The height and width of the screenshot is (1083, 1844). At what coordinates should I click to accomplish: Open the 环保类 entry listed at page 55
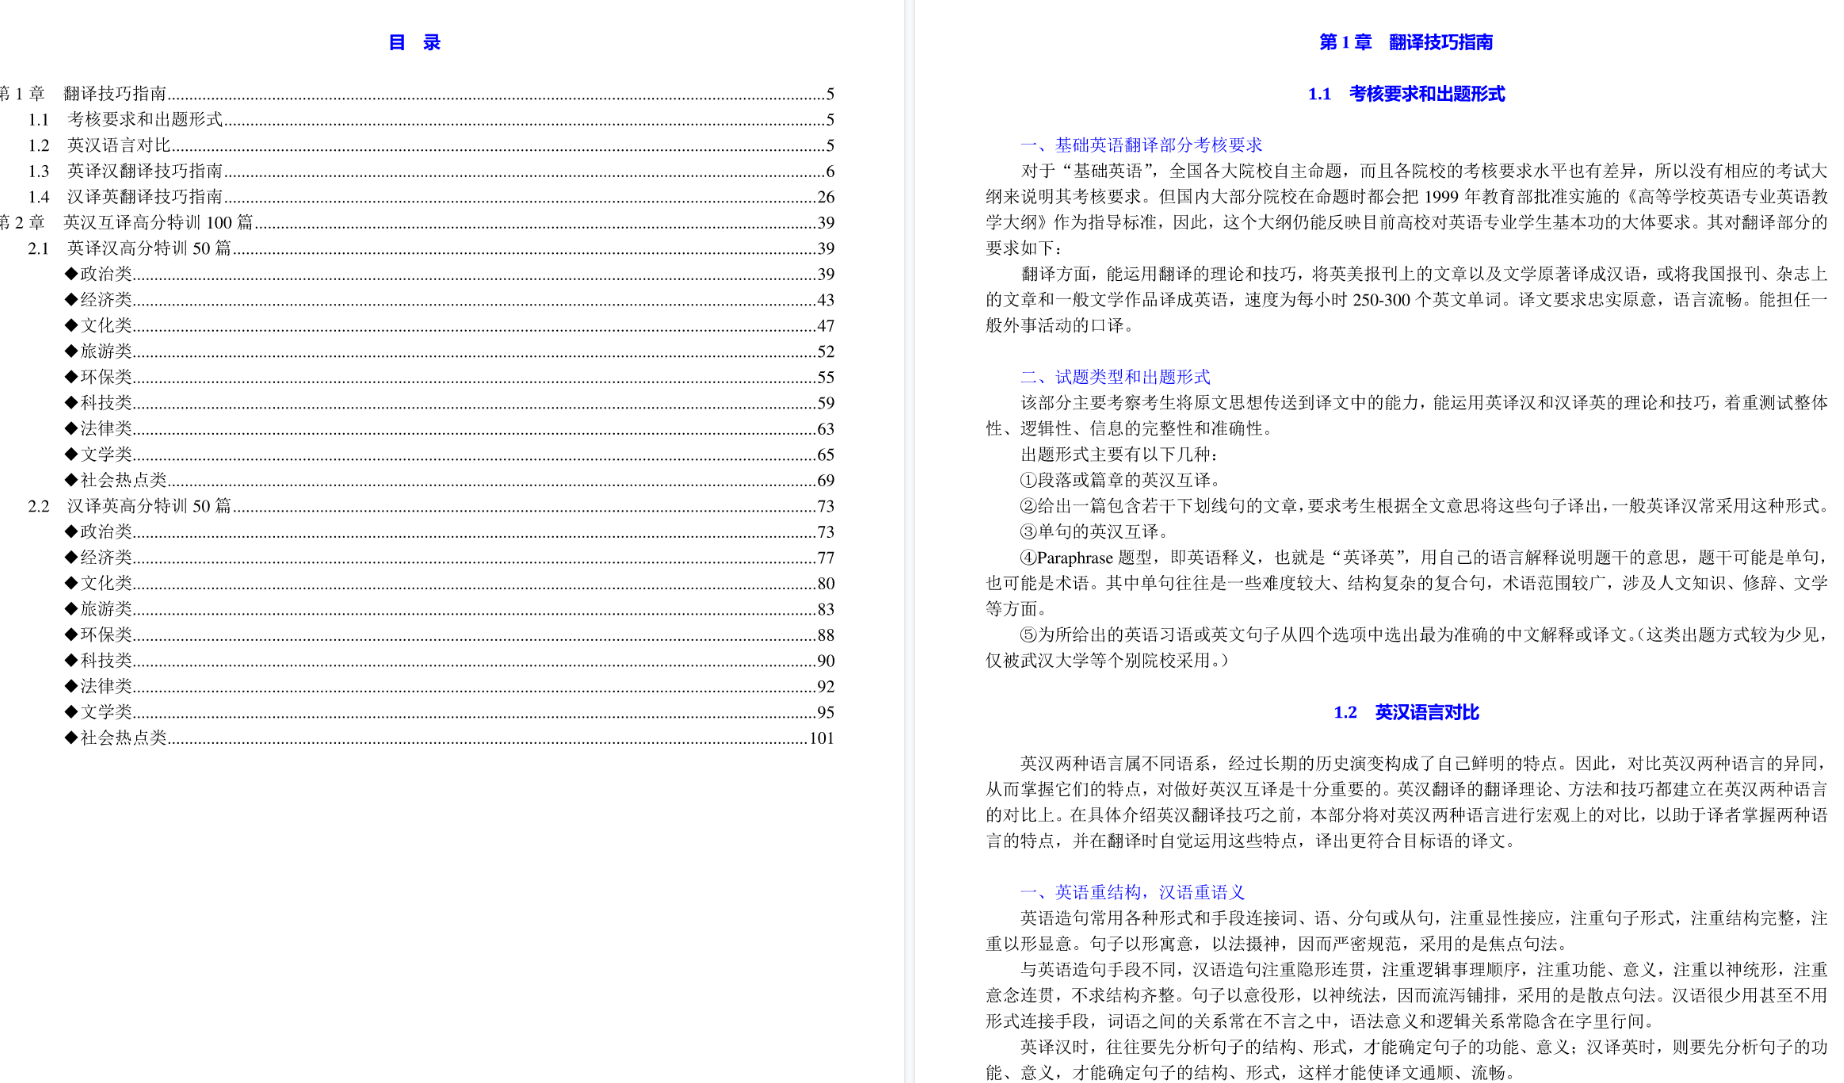(x=105, y=378)
